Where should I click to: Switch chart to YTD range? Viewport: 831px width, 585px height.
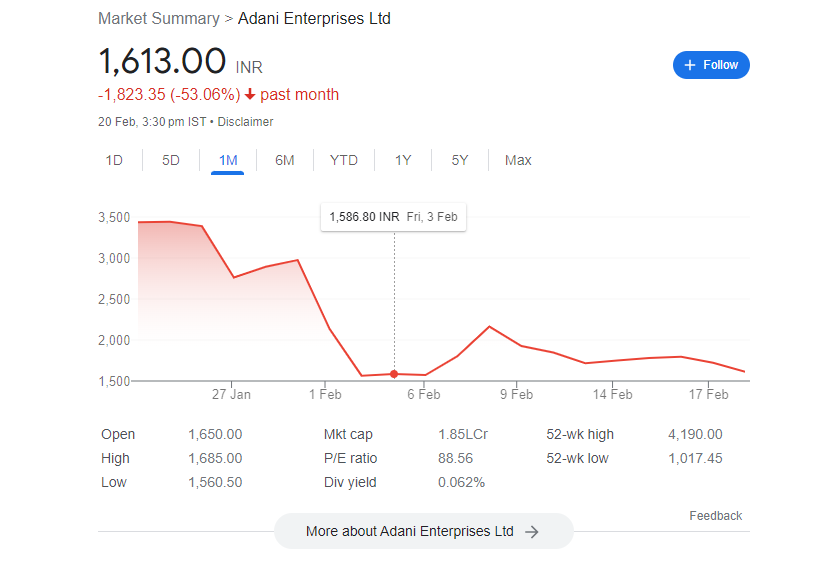pos(344,160)
